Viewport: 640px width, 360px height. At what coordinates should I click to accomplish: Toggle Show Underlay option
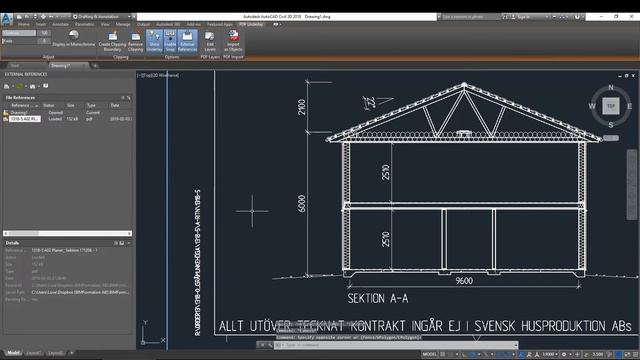click(x=154, y=41)
